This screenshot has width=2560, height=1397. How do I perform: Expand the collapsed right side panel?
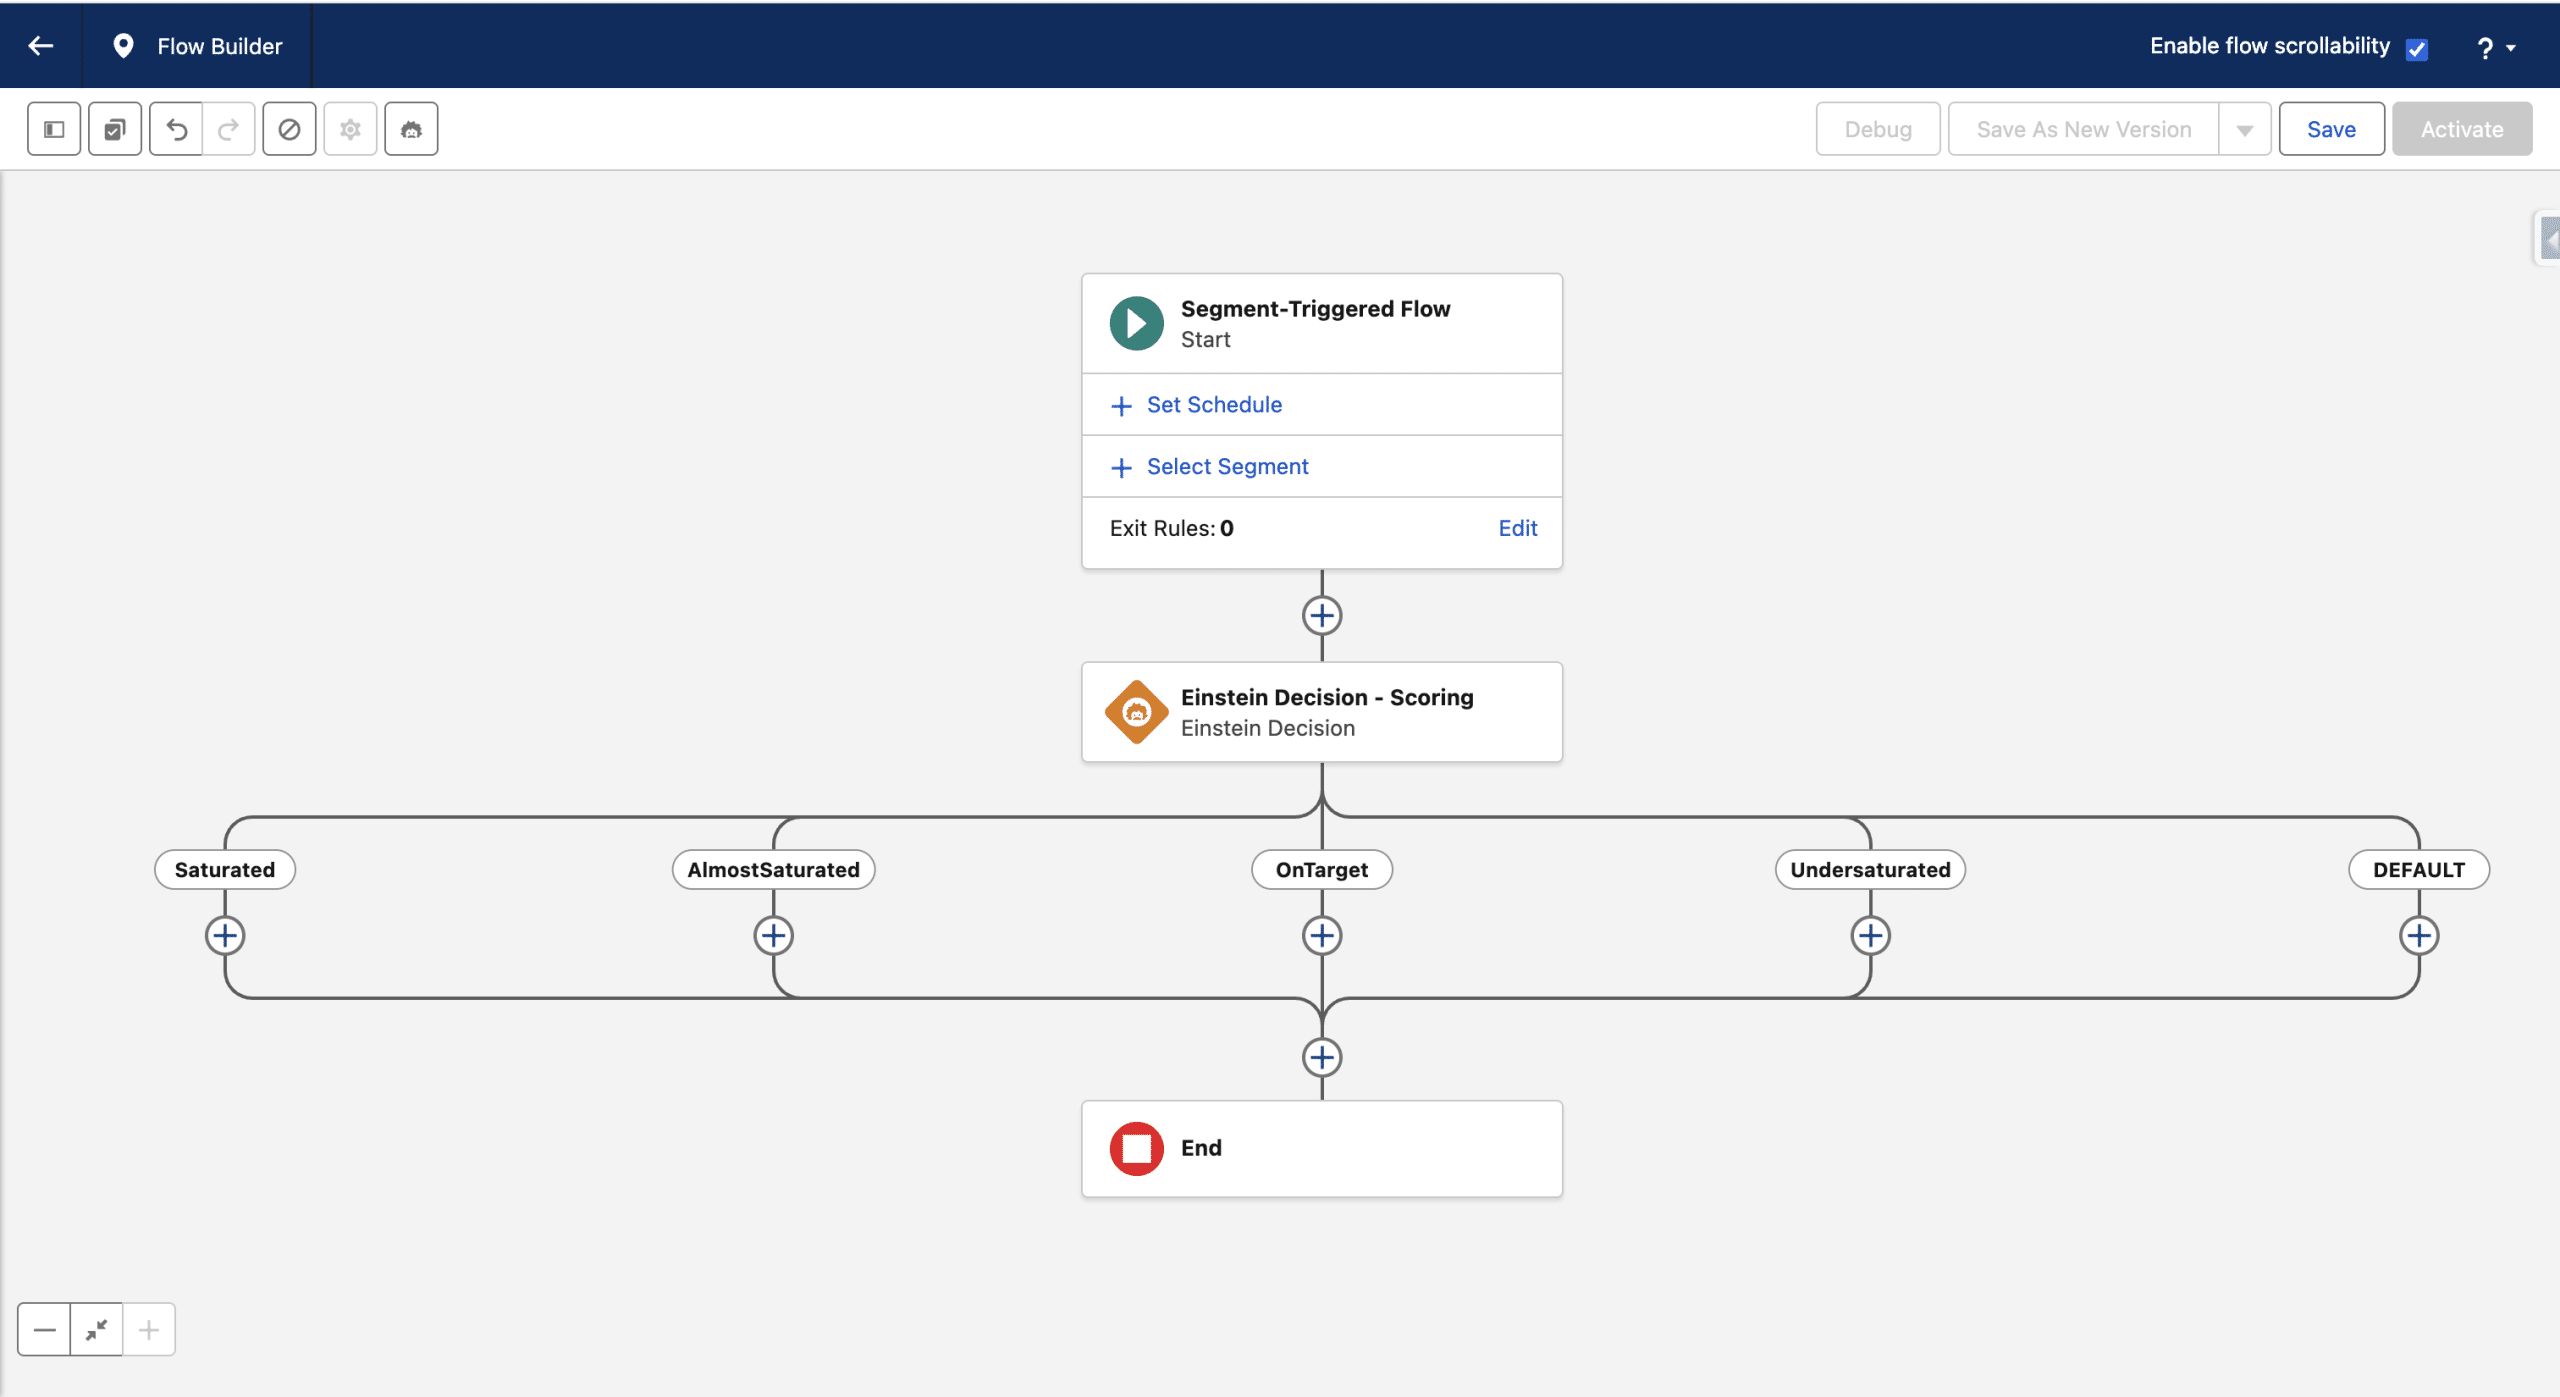point(2549,239)
